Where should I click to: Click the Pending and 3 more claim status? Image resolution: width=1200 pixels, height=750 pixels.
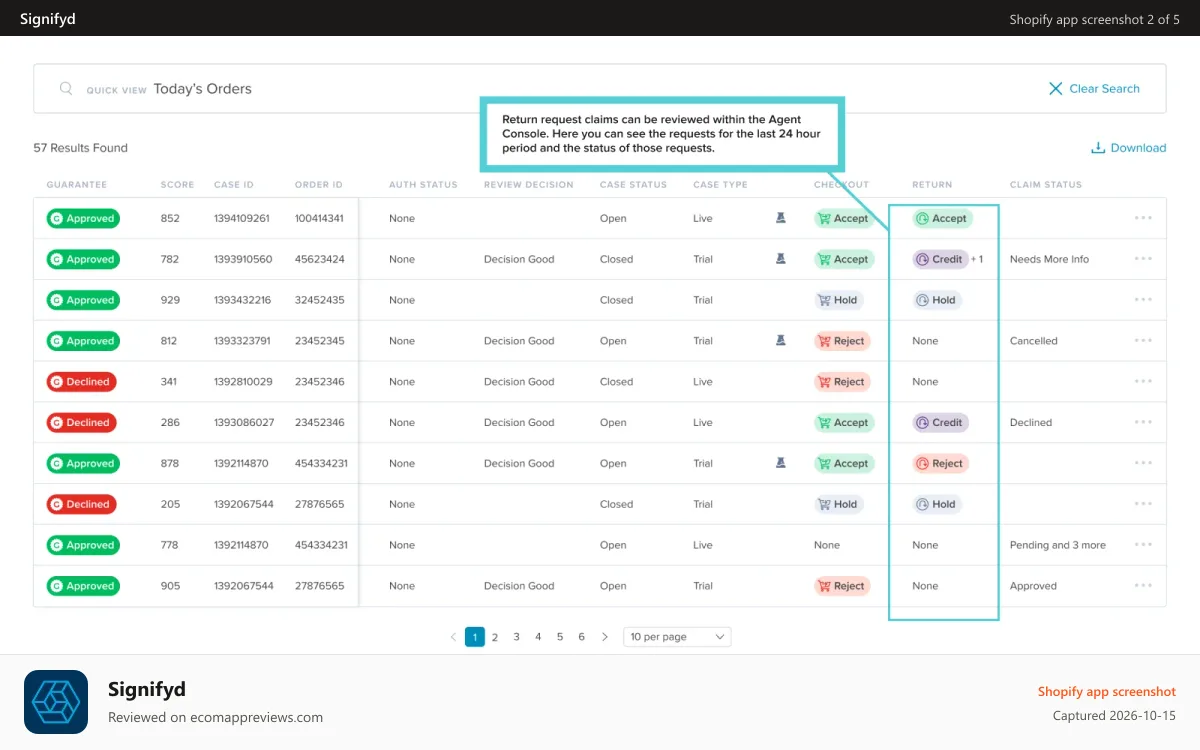pyautogui.click(x=1058, y=545)
